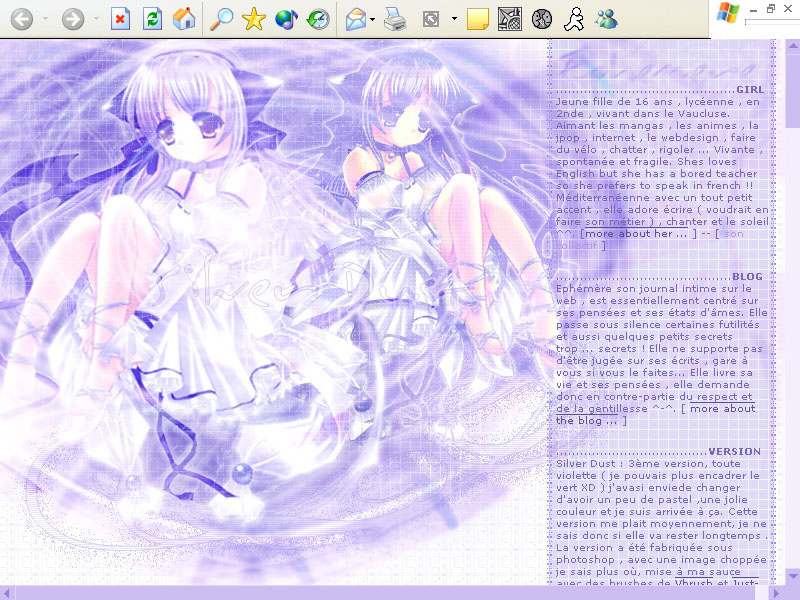Open the Forward history dropdown arrow
This screenshot has width=800, height=600.
coord(96,19)
